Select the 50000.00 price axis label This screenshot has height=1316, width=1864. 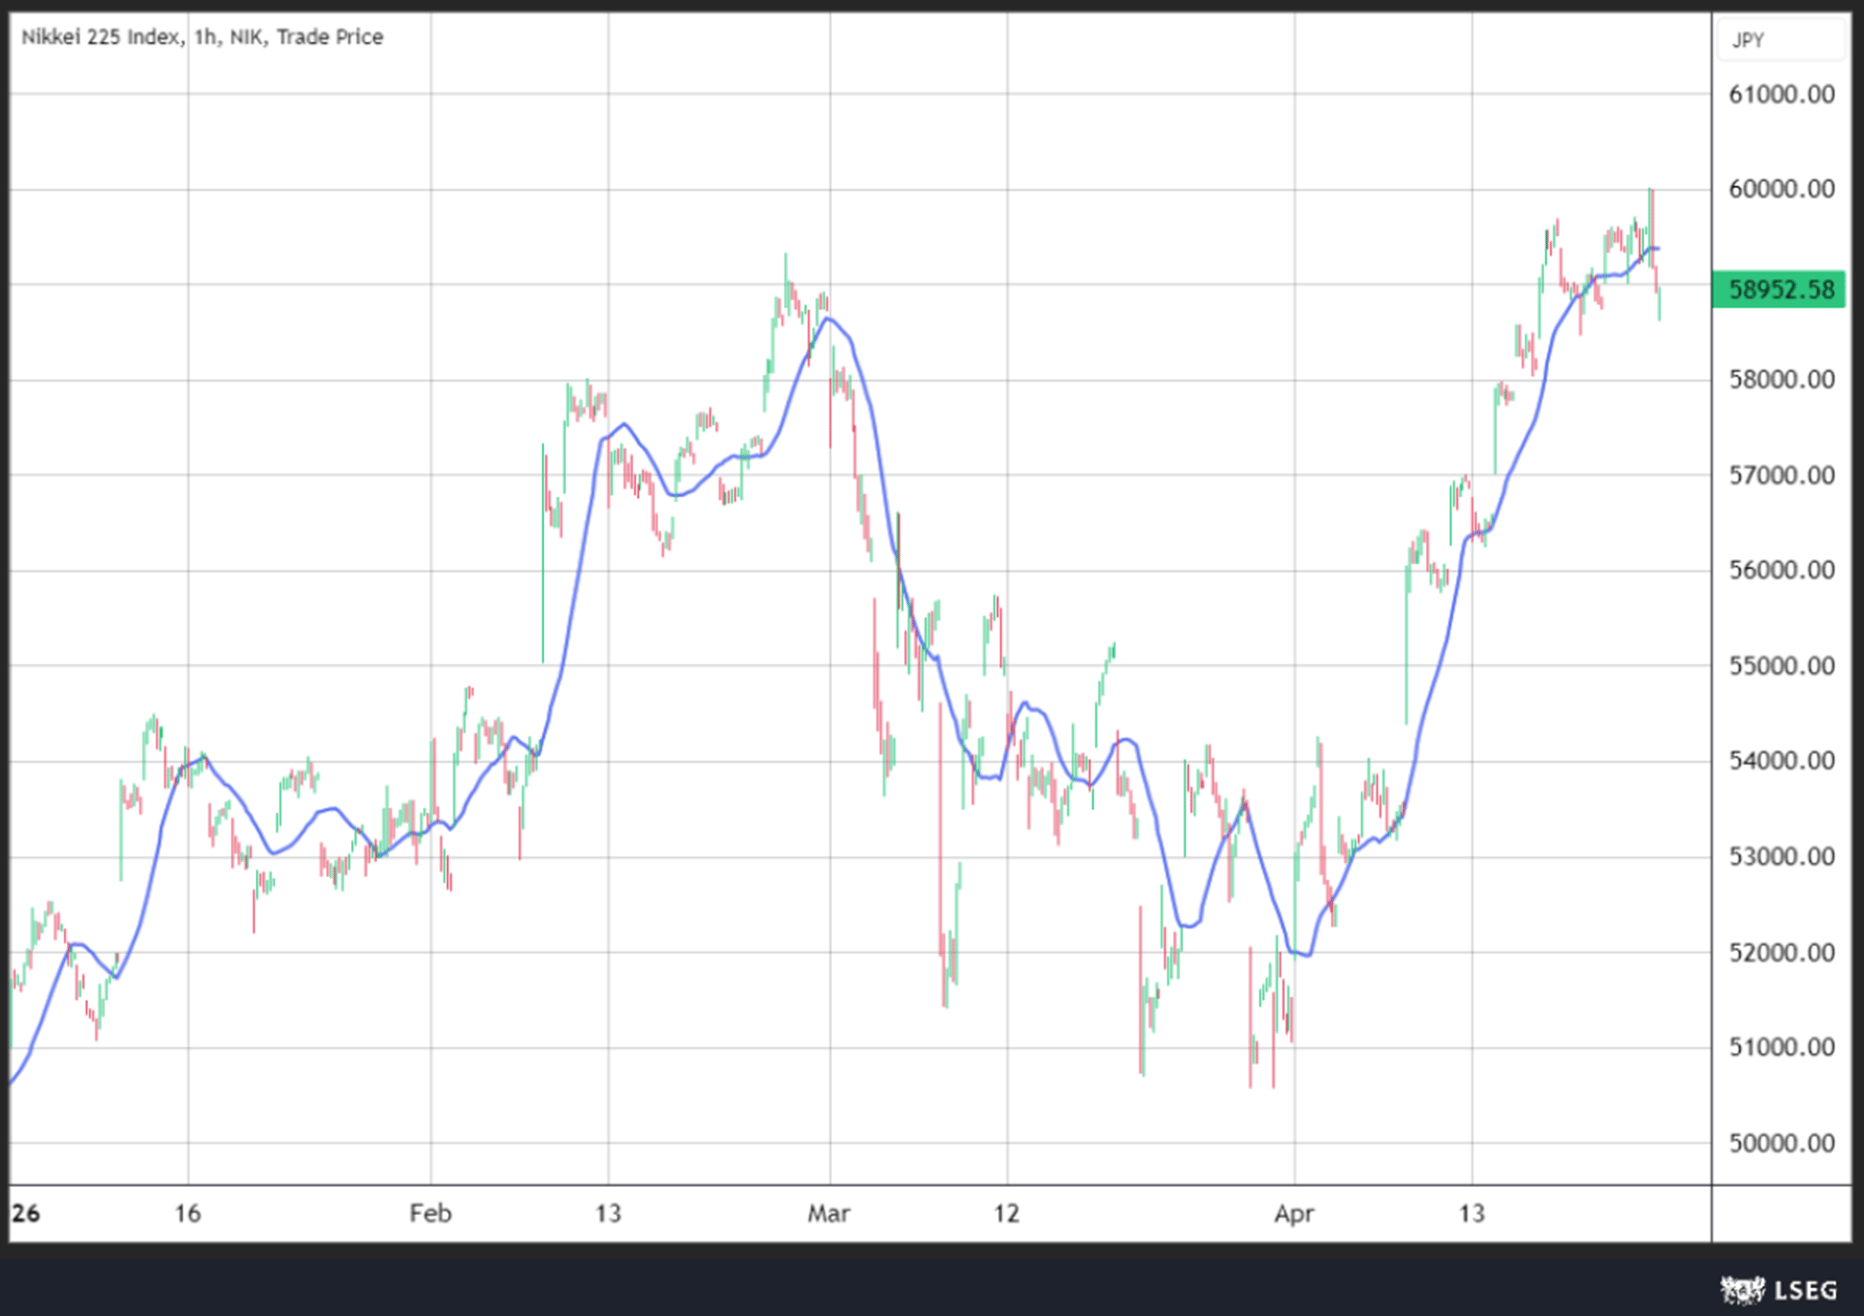pos(1782,1143)
